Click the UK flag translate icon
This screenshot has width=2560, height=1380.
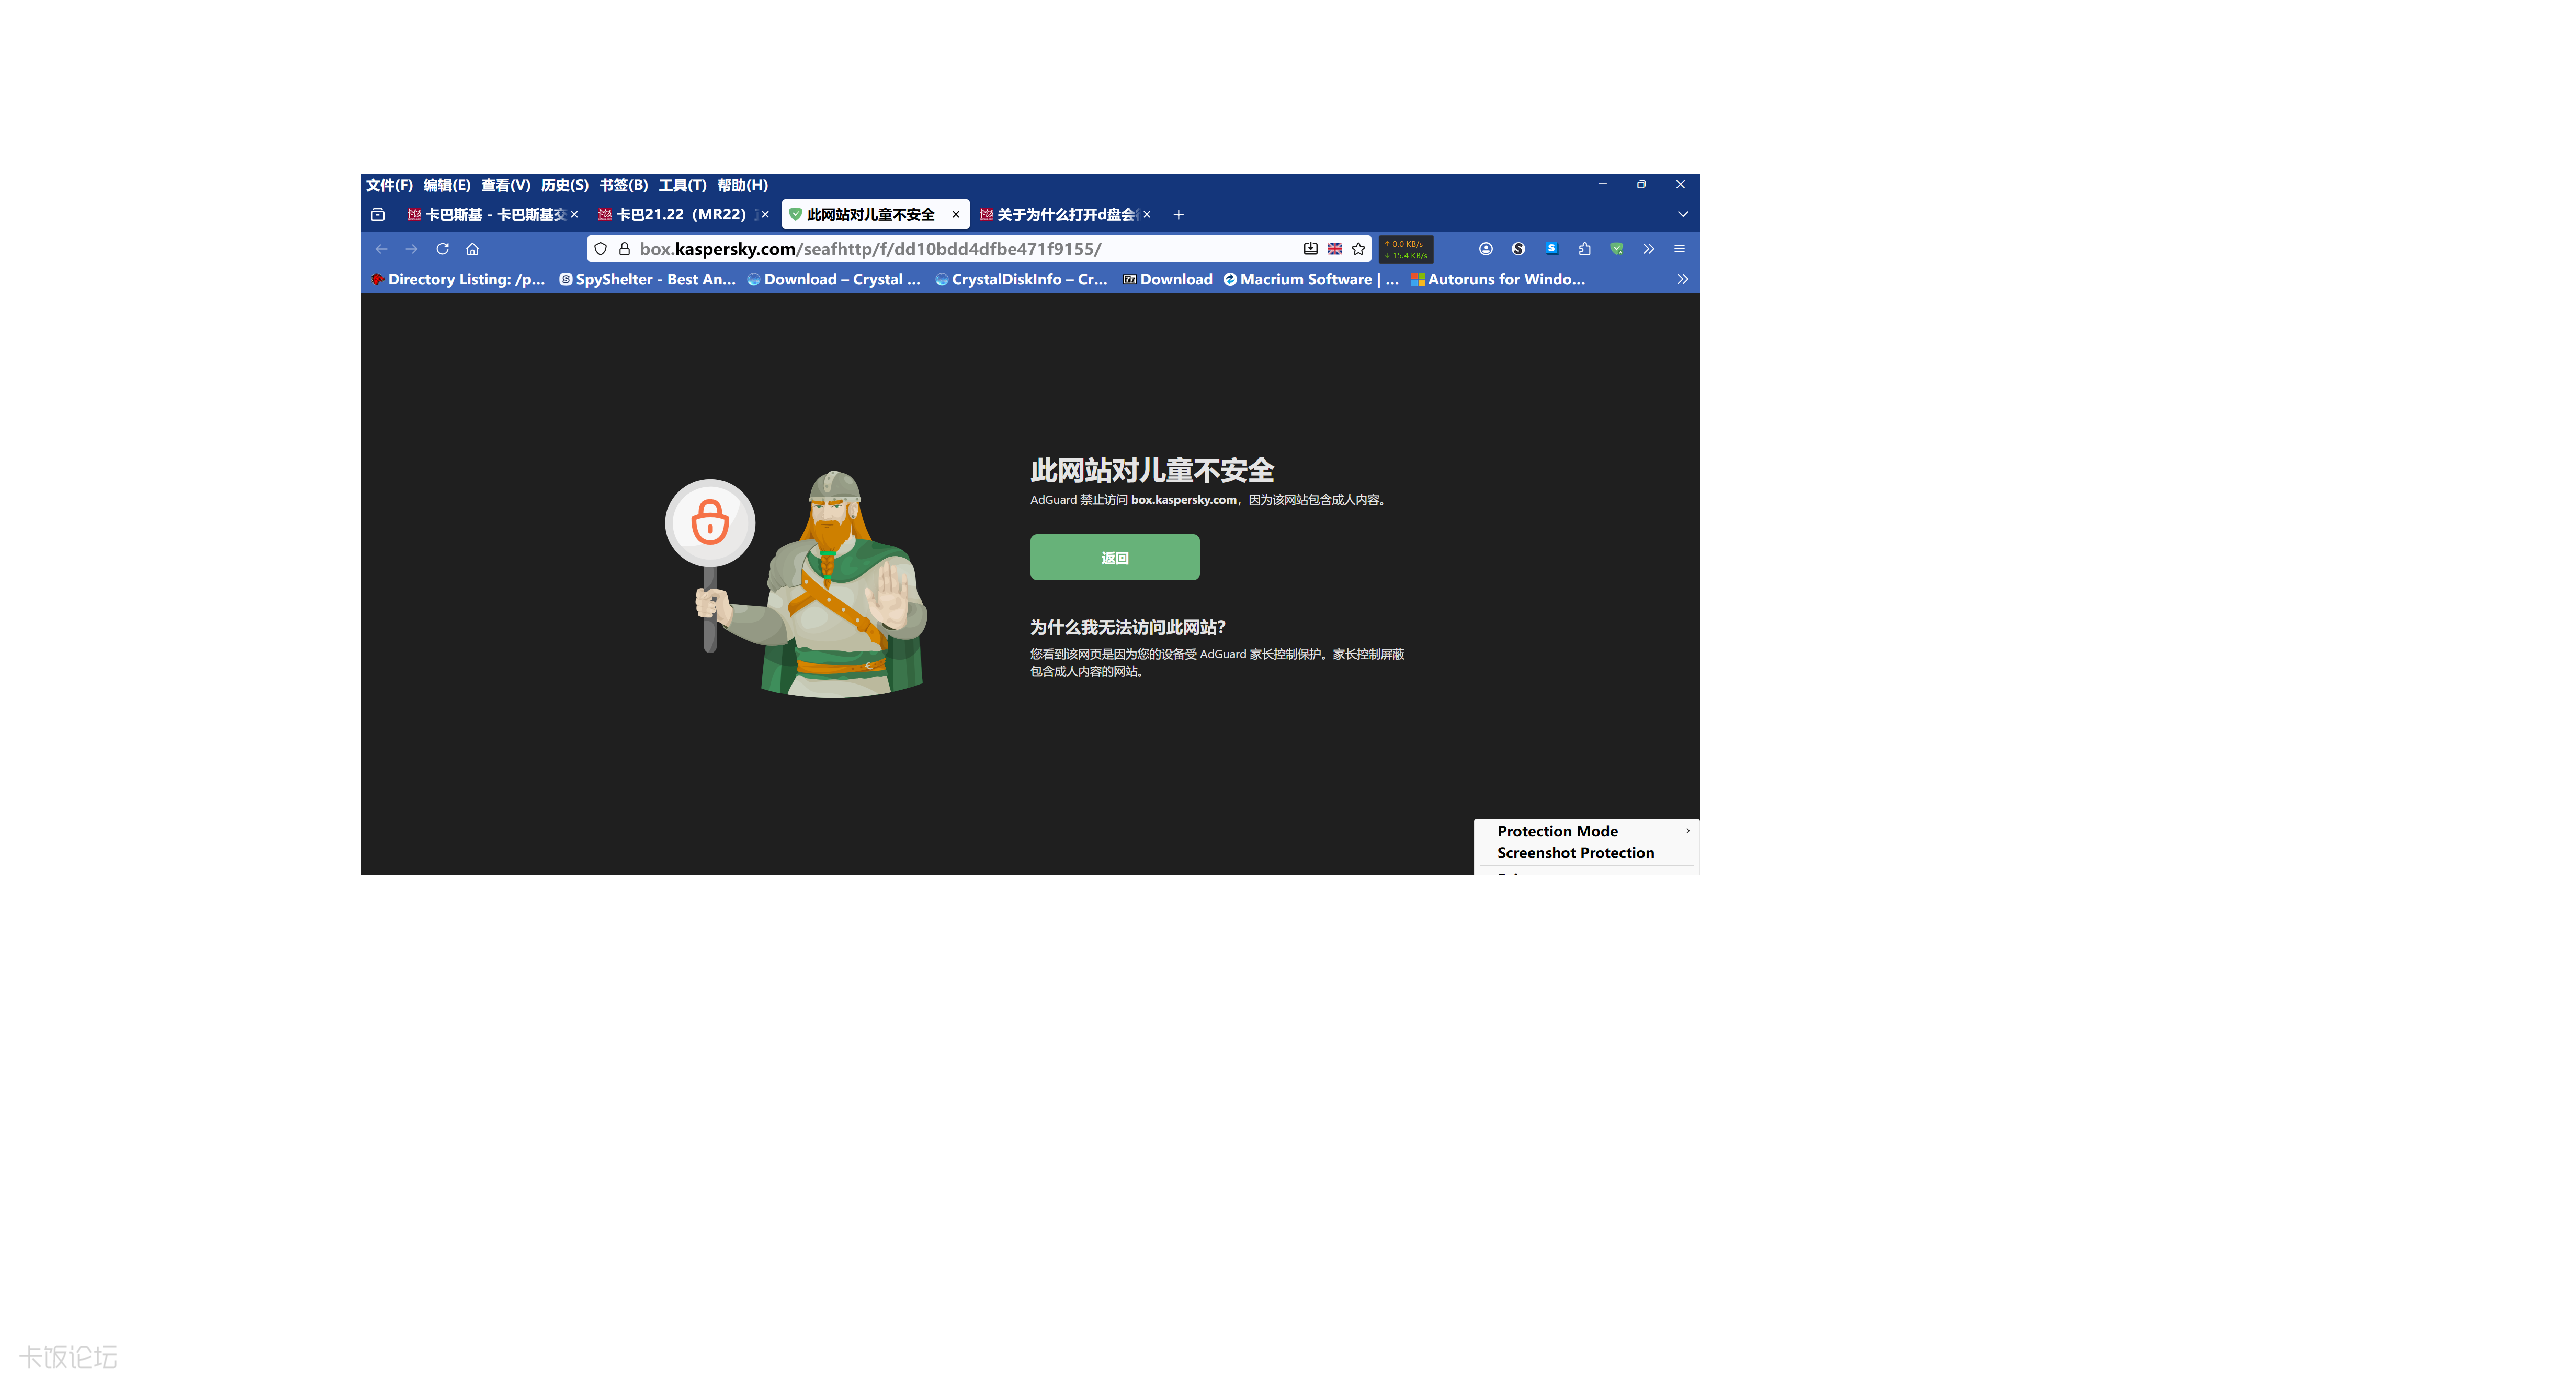click(x=1335, y=249)
